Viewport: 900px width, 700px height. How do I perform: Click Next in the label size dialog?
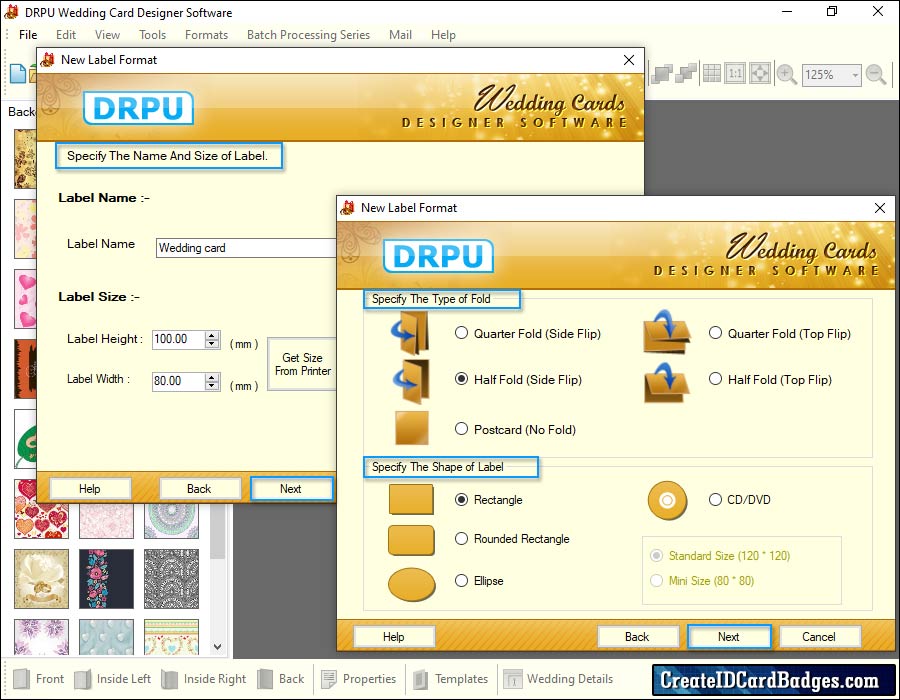[x=291, y=489]
